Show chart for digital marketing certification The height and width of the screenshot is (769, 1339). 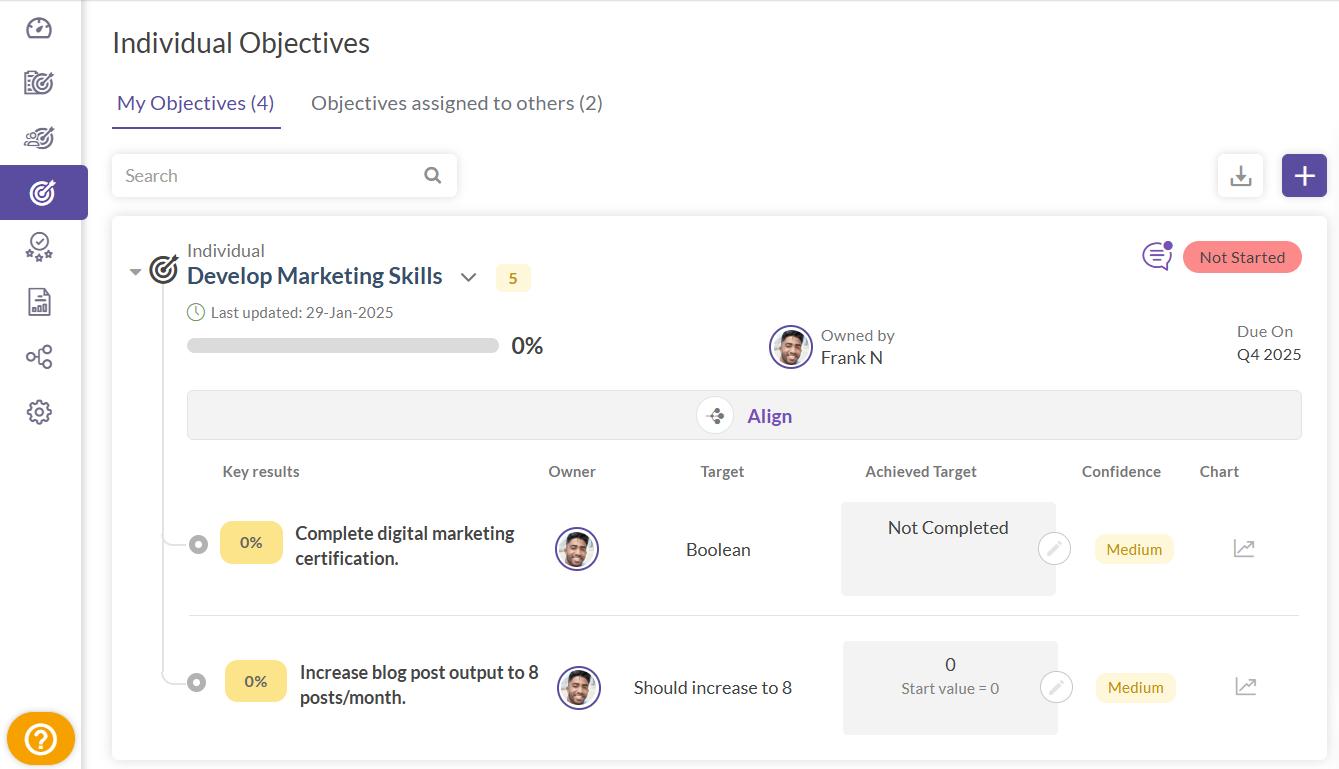pyautogui.click(x=1244, y=548)
